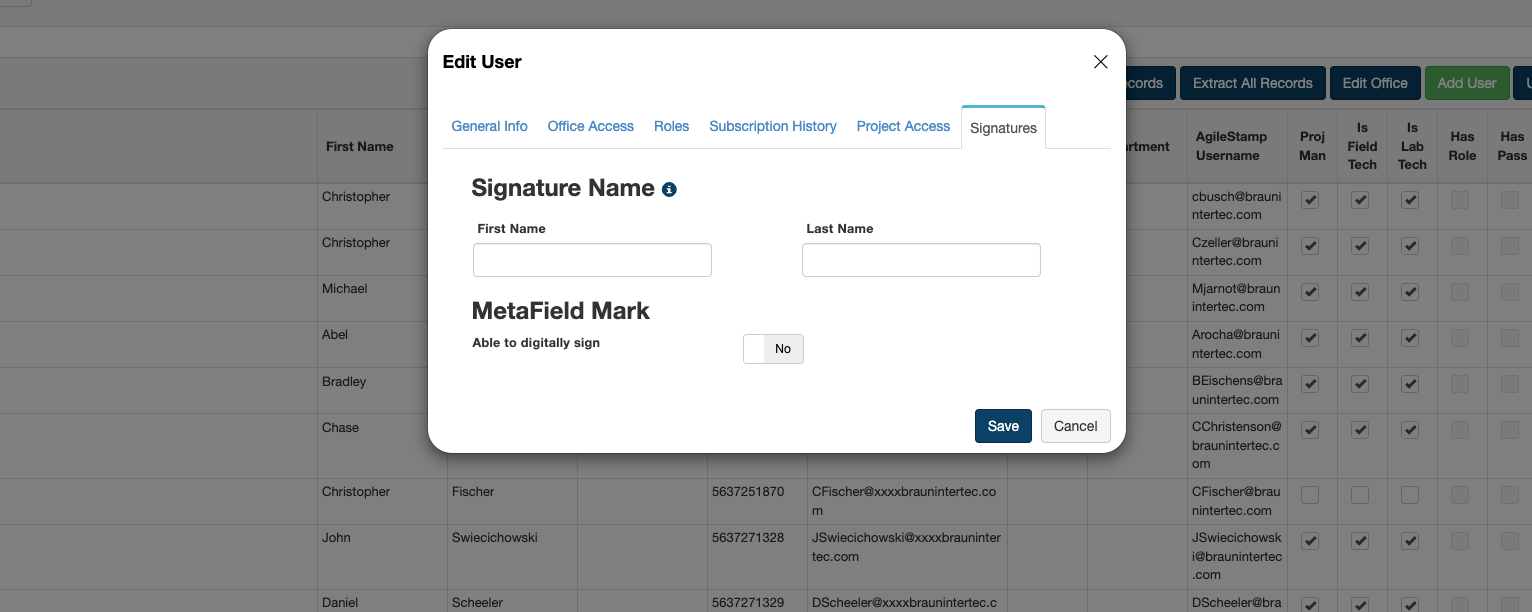This screenshot has width=1532, height=612.
Task: Uncheck Proj Man for cbusch user
Action: [x=1310, y=200]
